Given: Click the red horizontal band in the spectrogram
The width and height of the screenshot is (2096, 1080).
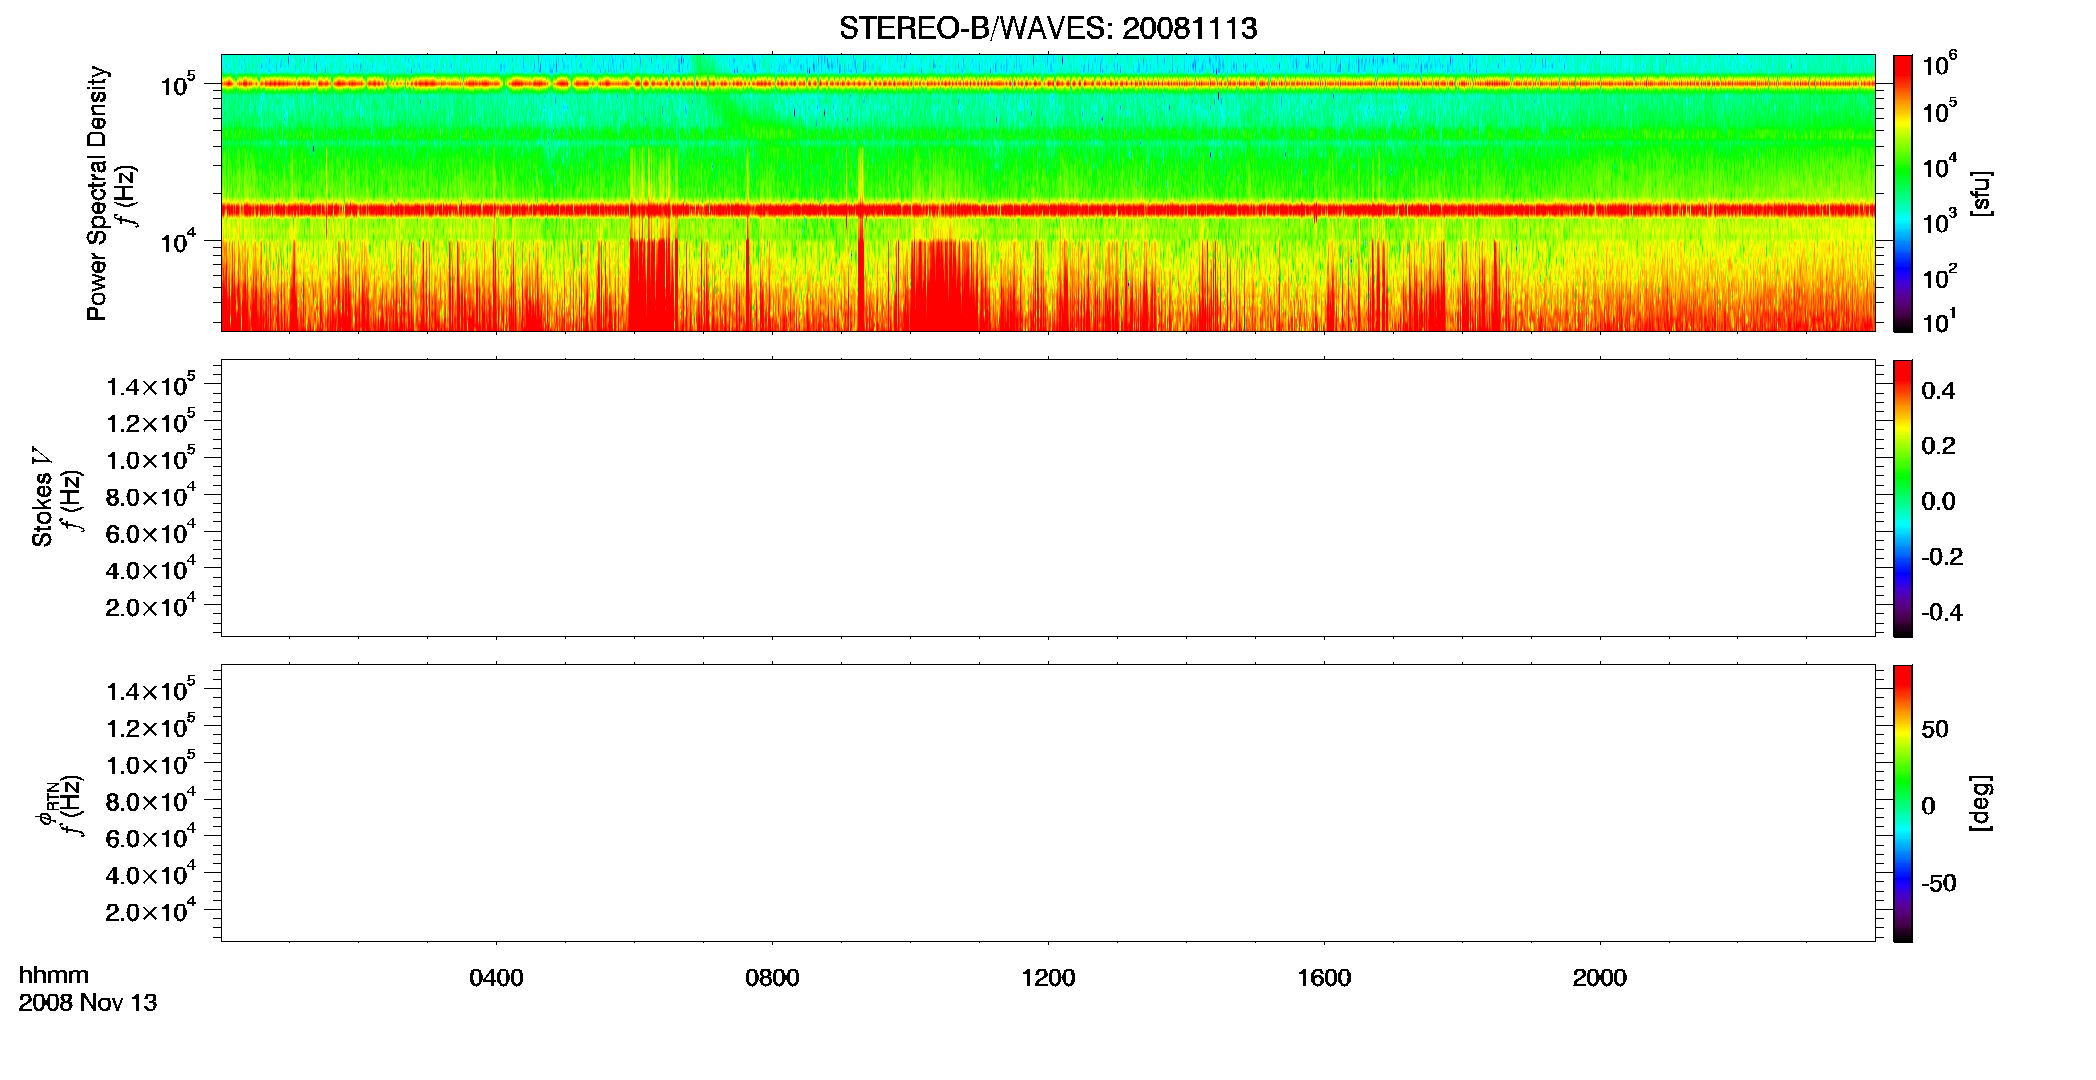Looking at the screenshot, I should [x=1048, y=210].
